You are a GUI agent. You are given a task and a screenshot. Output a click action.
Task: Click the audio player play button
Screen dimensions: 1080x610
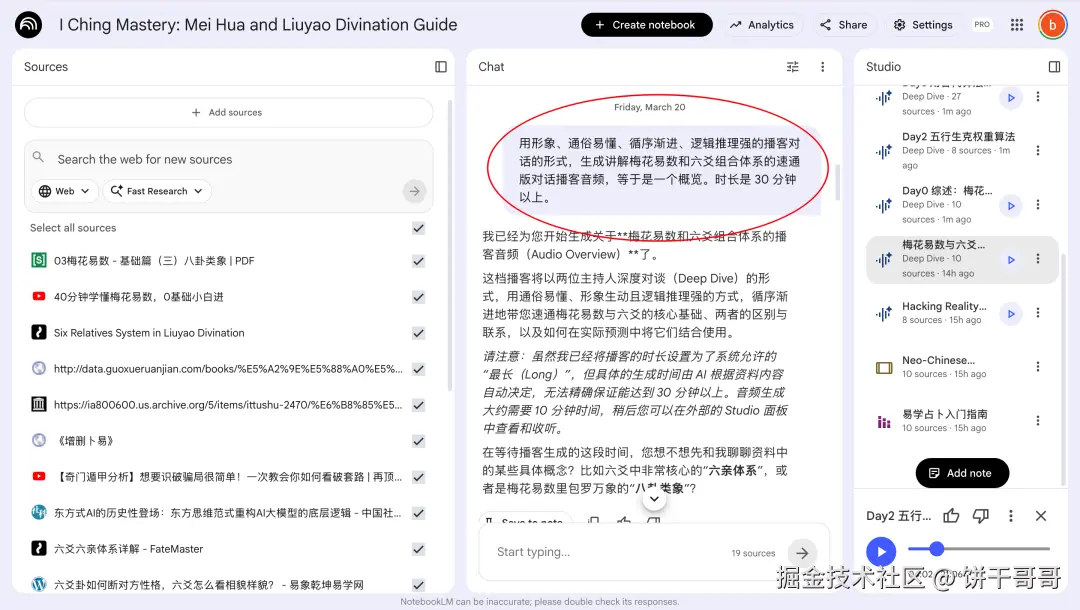click(x=881, y=551)
